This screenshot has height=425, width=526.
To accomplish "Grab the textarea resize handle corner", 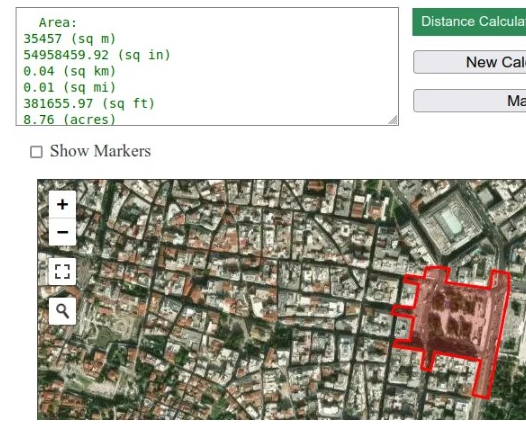I will 393,120.
